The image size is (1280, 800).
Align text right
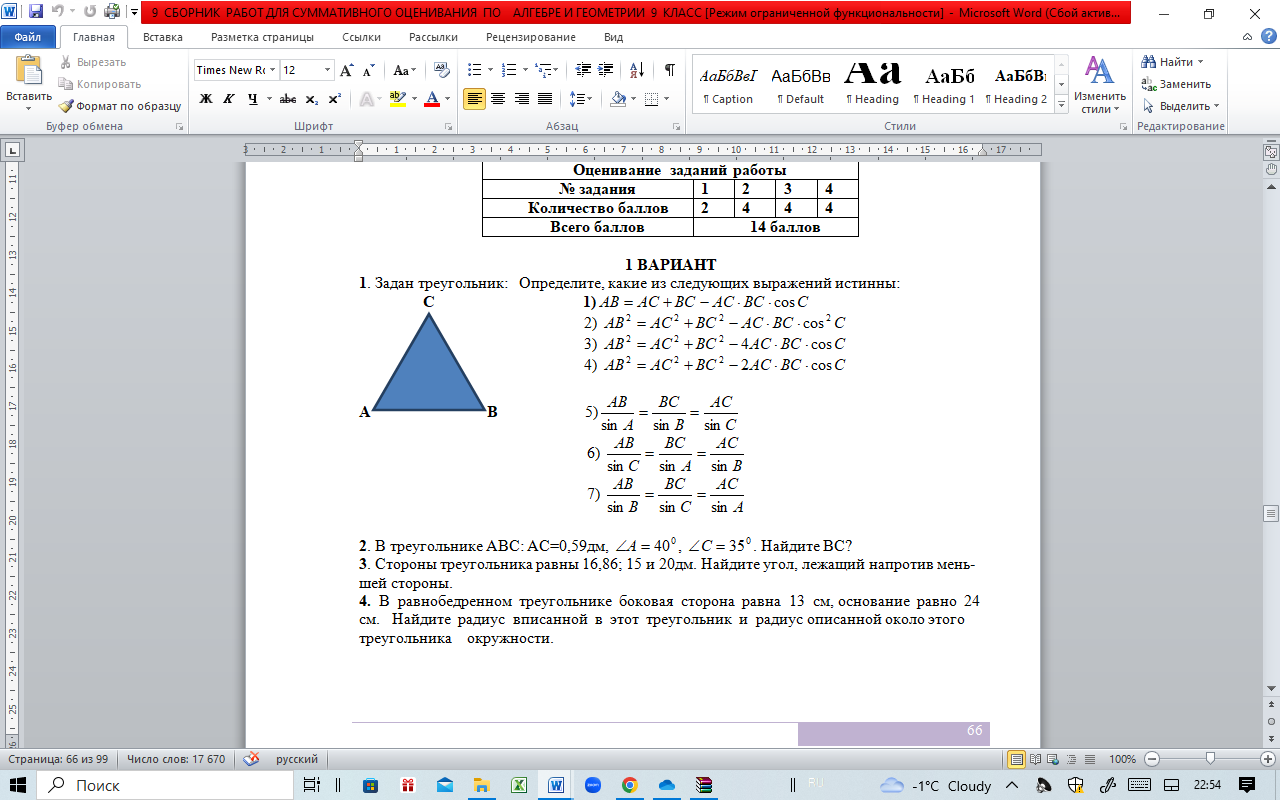coord(521,99)
